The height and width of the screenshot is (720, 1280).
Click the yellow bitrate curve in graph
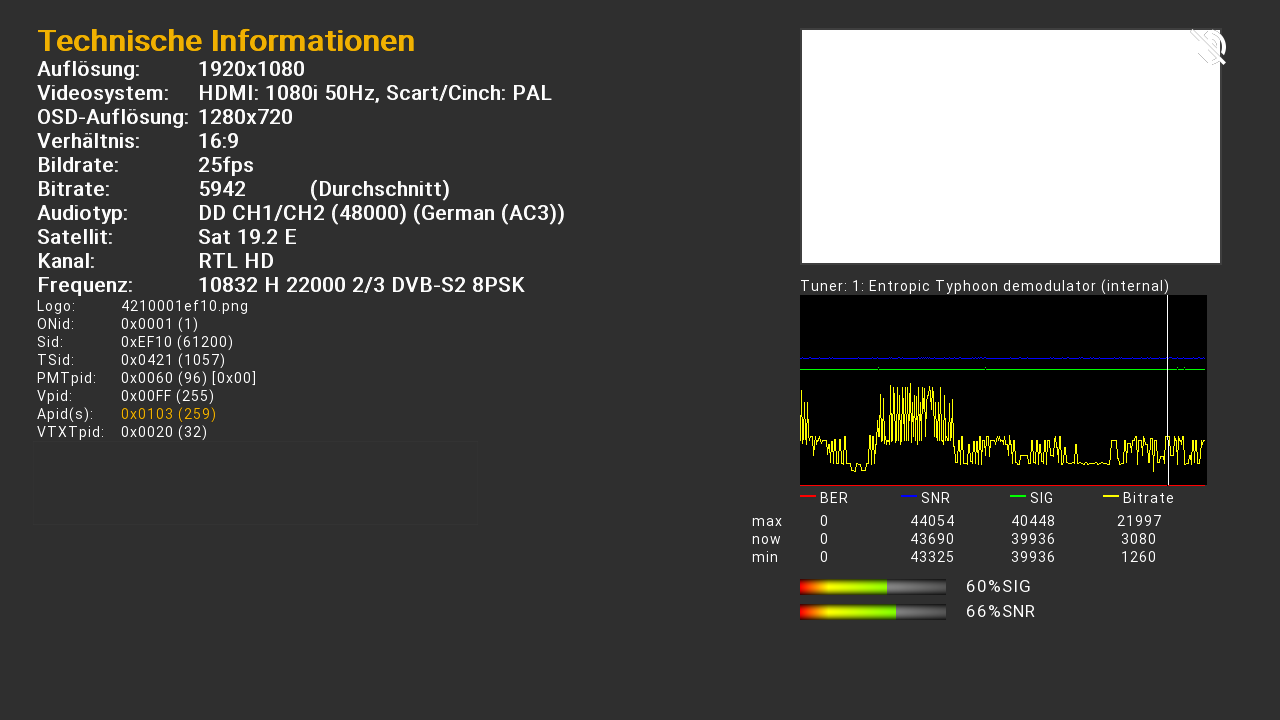[912, 410]
